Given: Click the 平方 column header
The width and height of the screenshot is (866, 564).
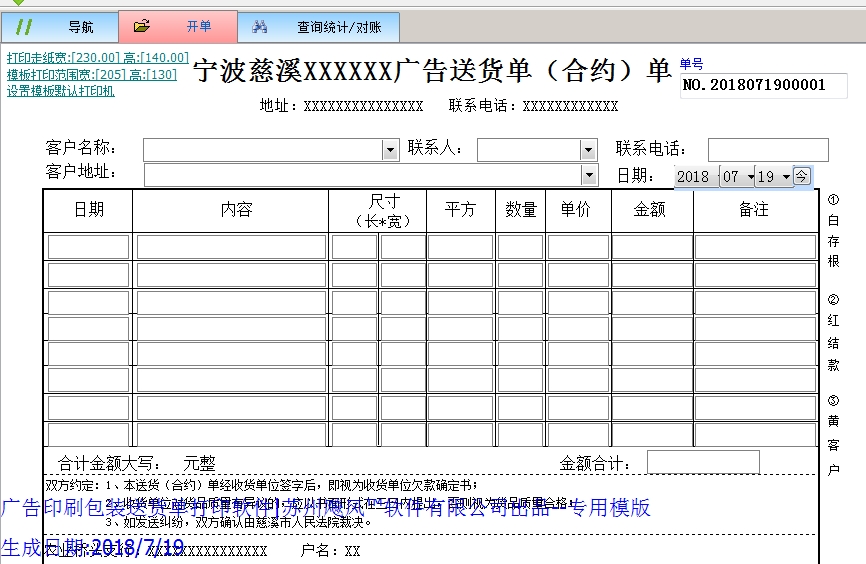Looking at the screenshot, I should tap(460, 210).
